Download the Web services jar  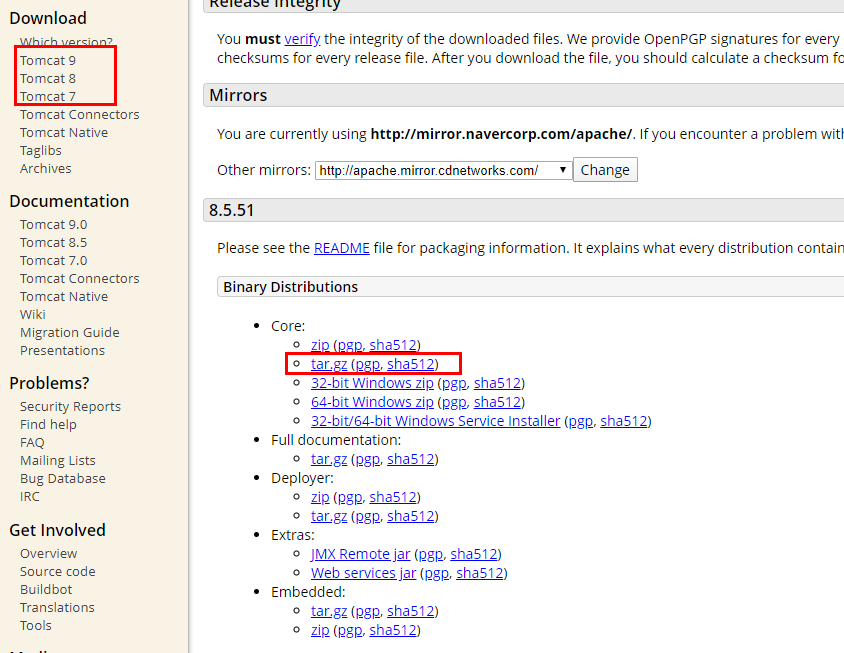[363, 573]
